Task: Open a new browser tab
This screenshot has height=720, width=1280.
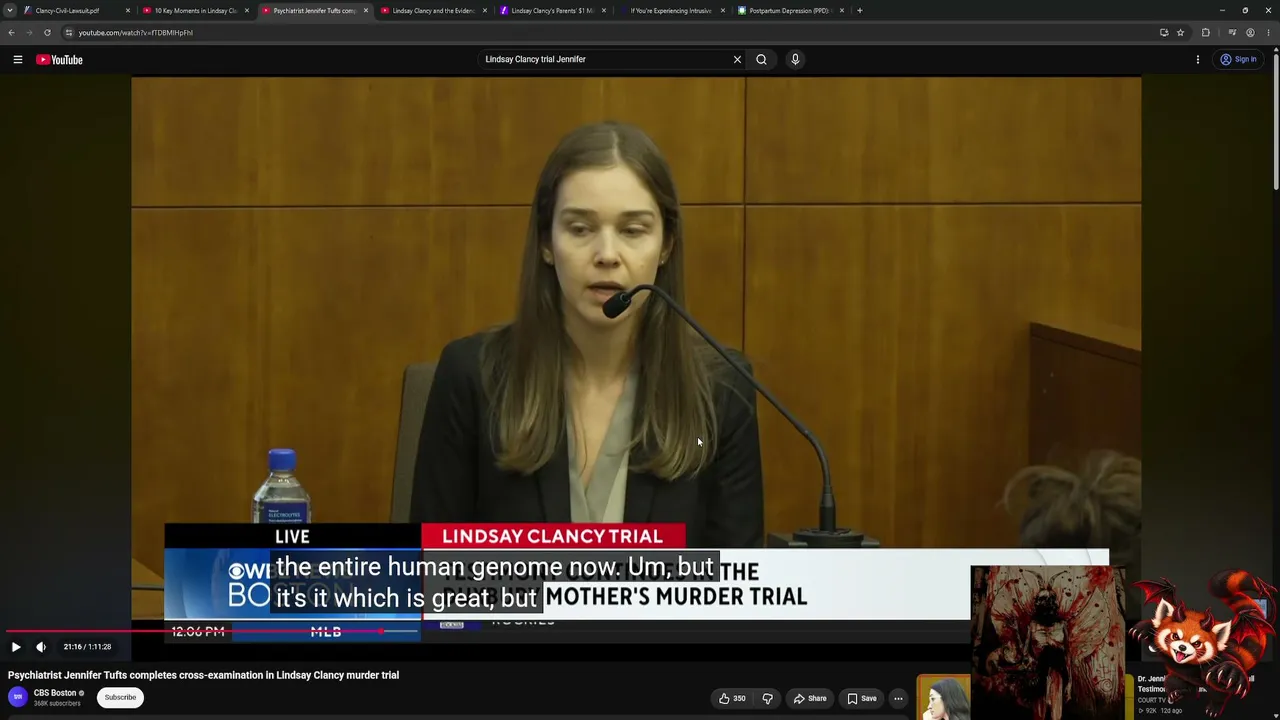Action: pyautogui.click(x=859, y=11)
